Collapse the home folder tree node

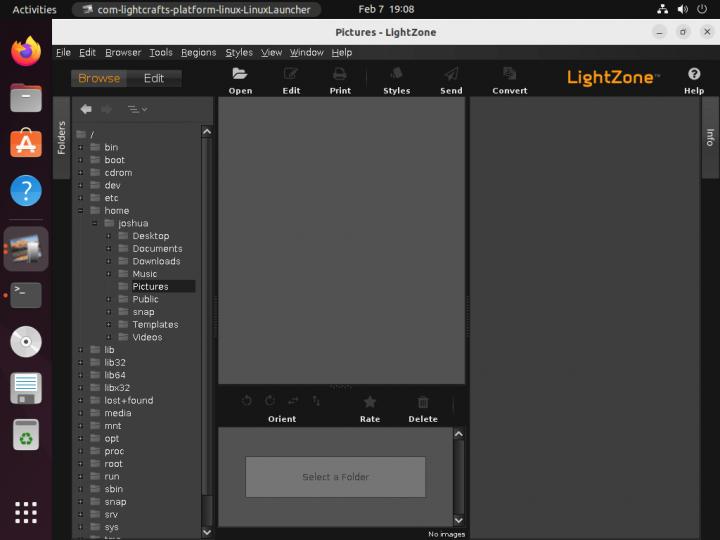(x=81, y=211)
